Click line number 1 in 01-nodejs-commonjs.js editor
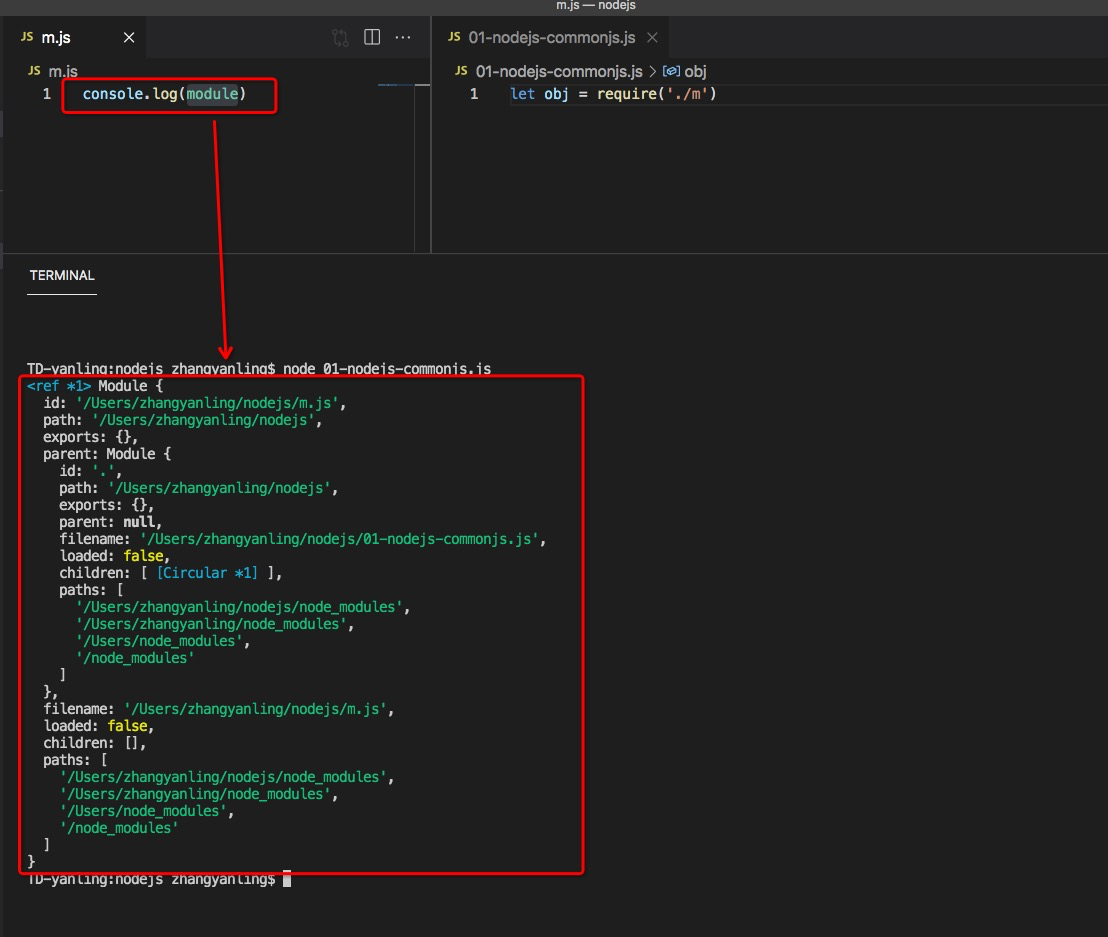 click(474, 94)
